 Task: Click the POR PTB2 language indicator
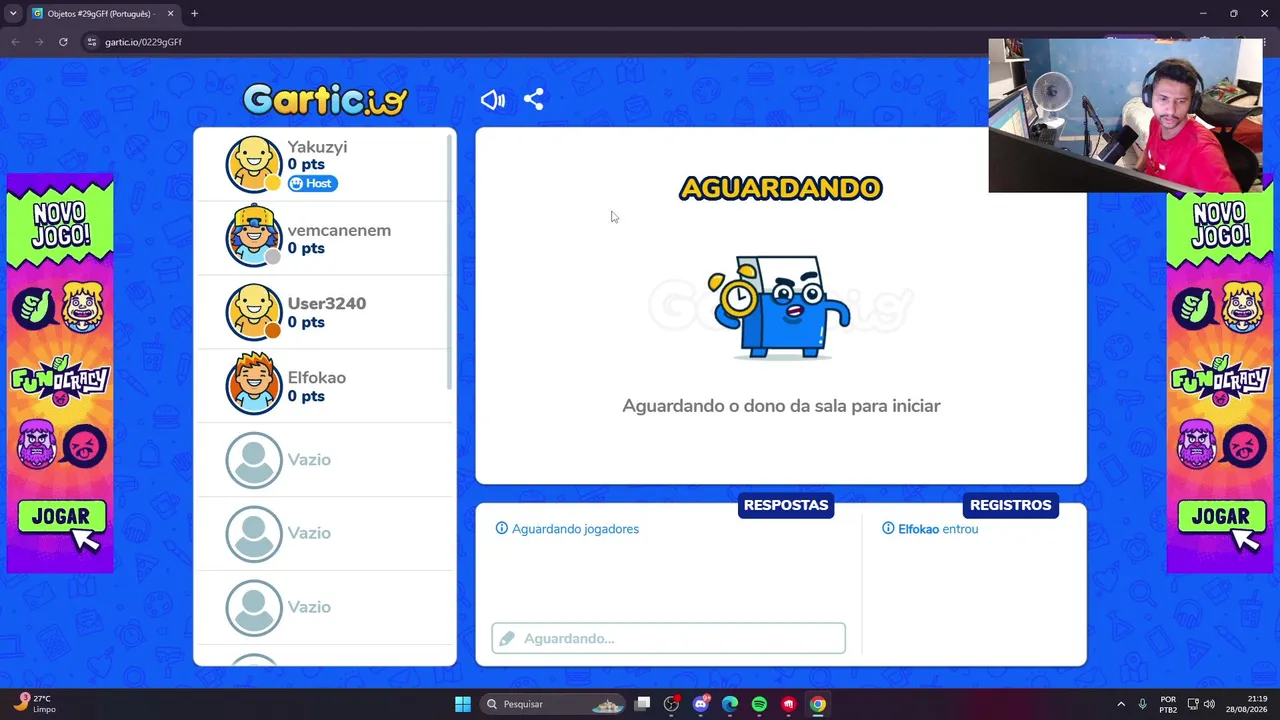tap(1168, 704)
